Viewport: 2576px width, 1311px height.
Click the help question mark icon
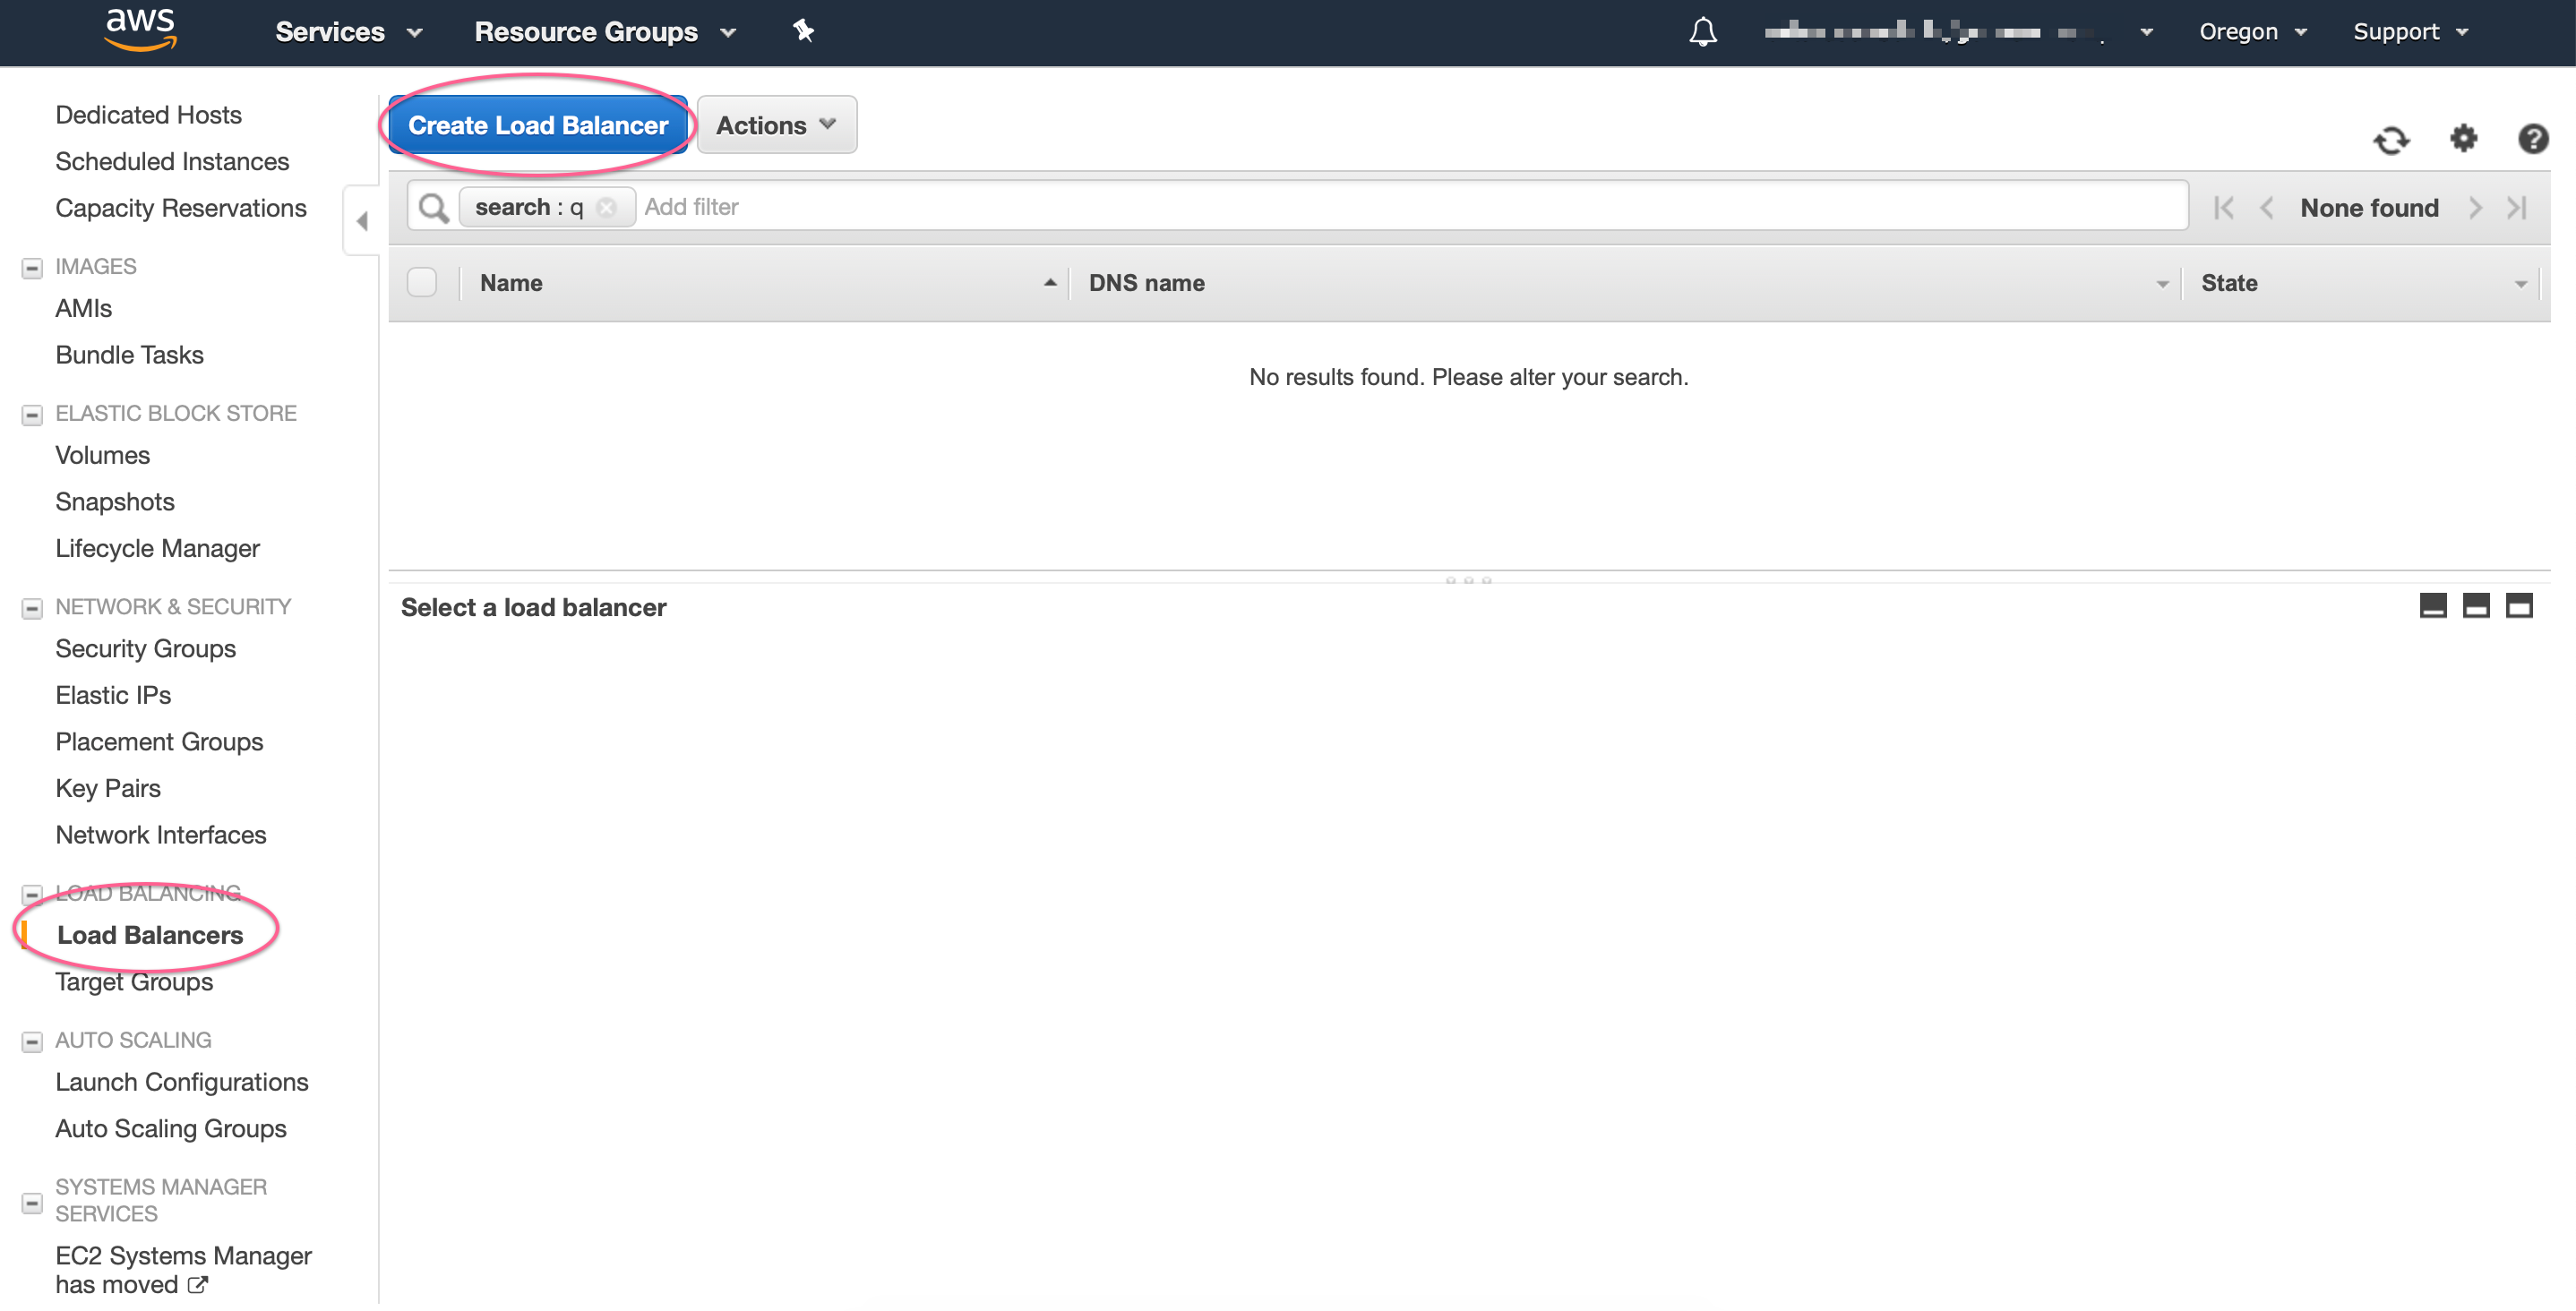[2532, 138]
